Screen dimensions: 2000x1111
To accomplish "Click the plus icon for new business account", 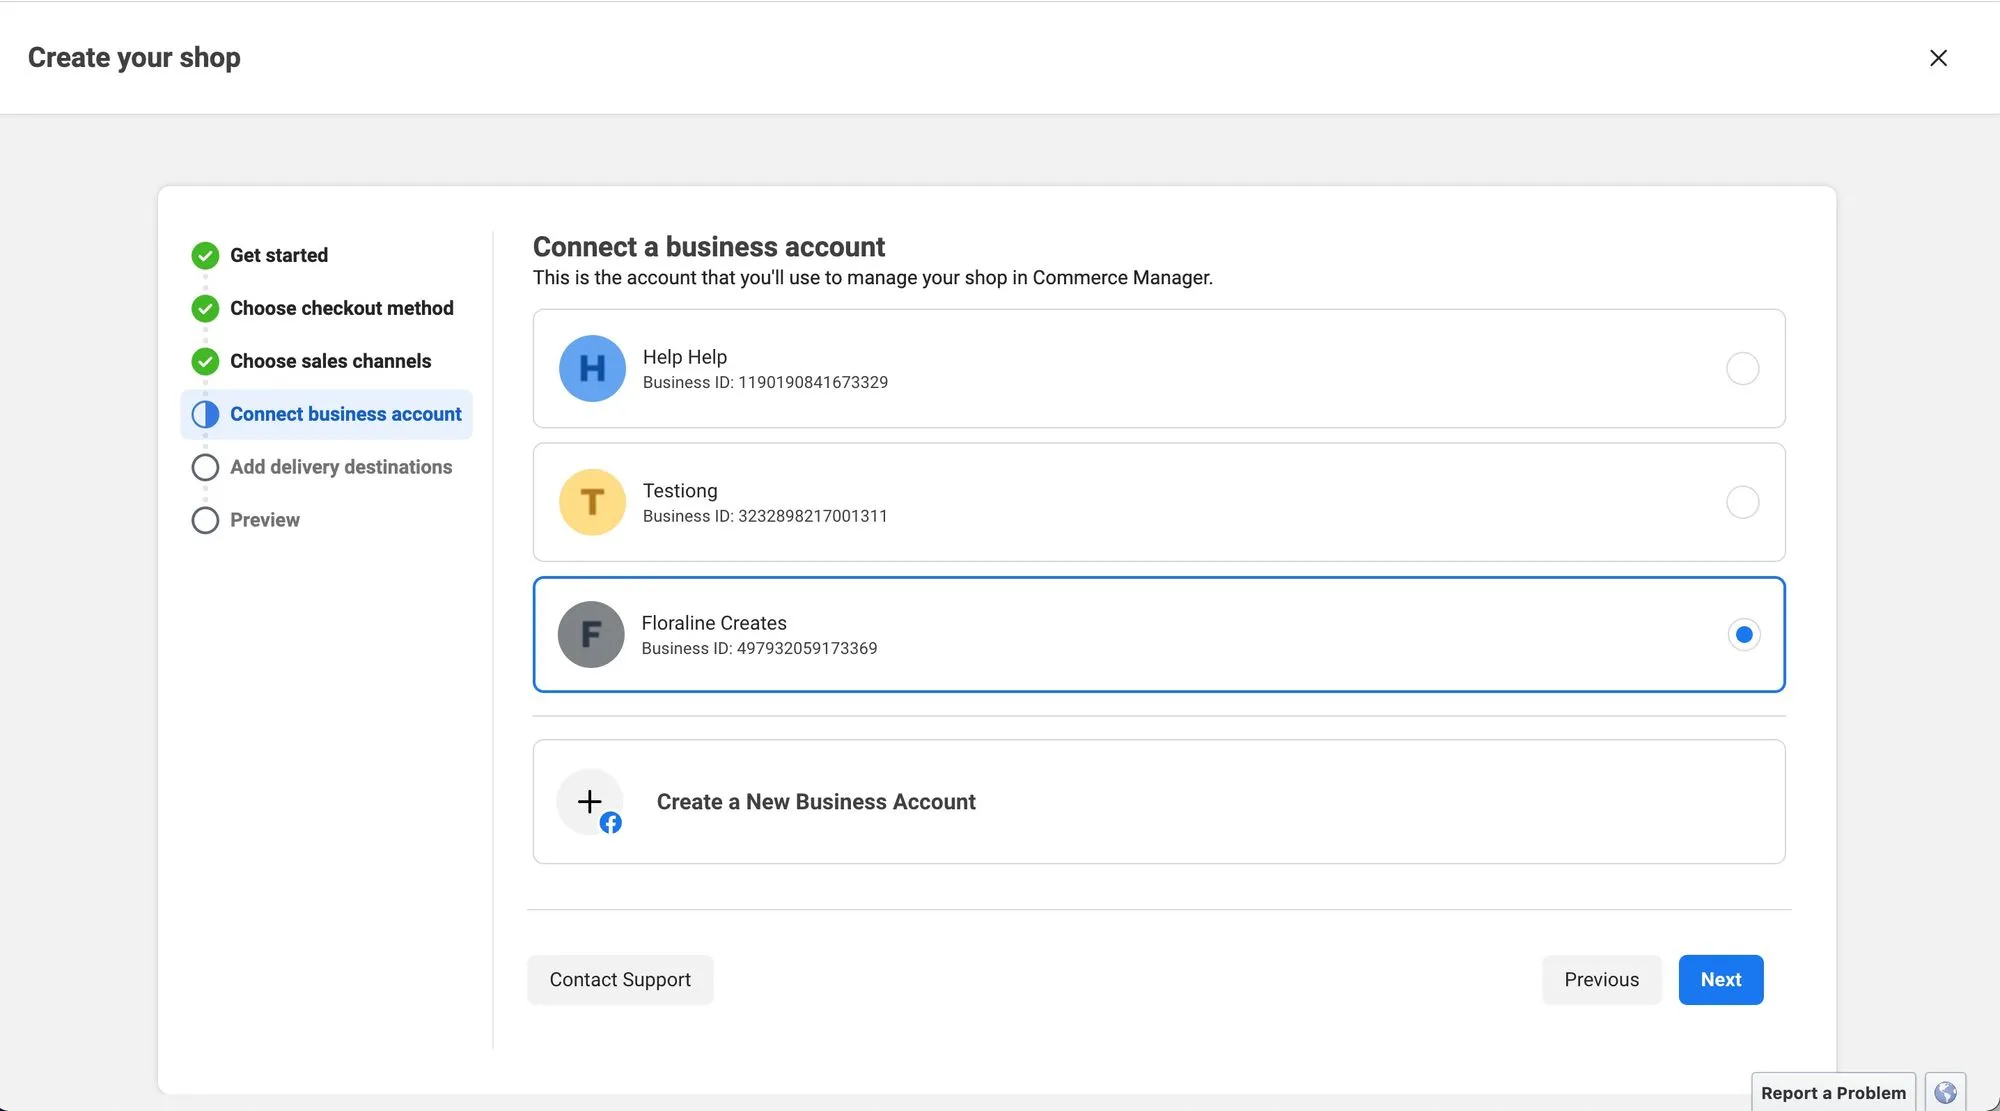I will pos(590,801).
